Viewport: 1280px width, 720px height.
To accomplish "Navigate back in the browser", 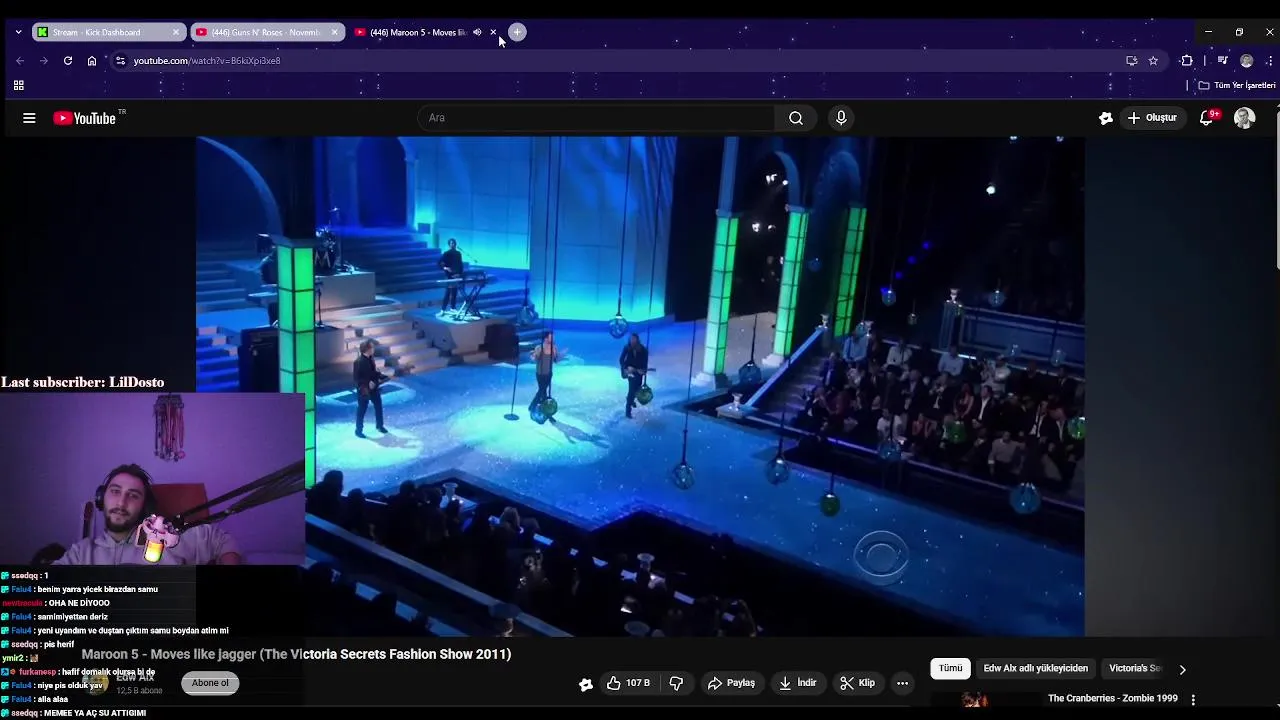I will tap(20, 61).
